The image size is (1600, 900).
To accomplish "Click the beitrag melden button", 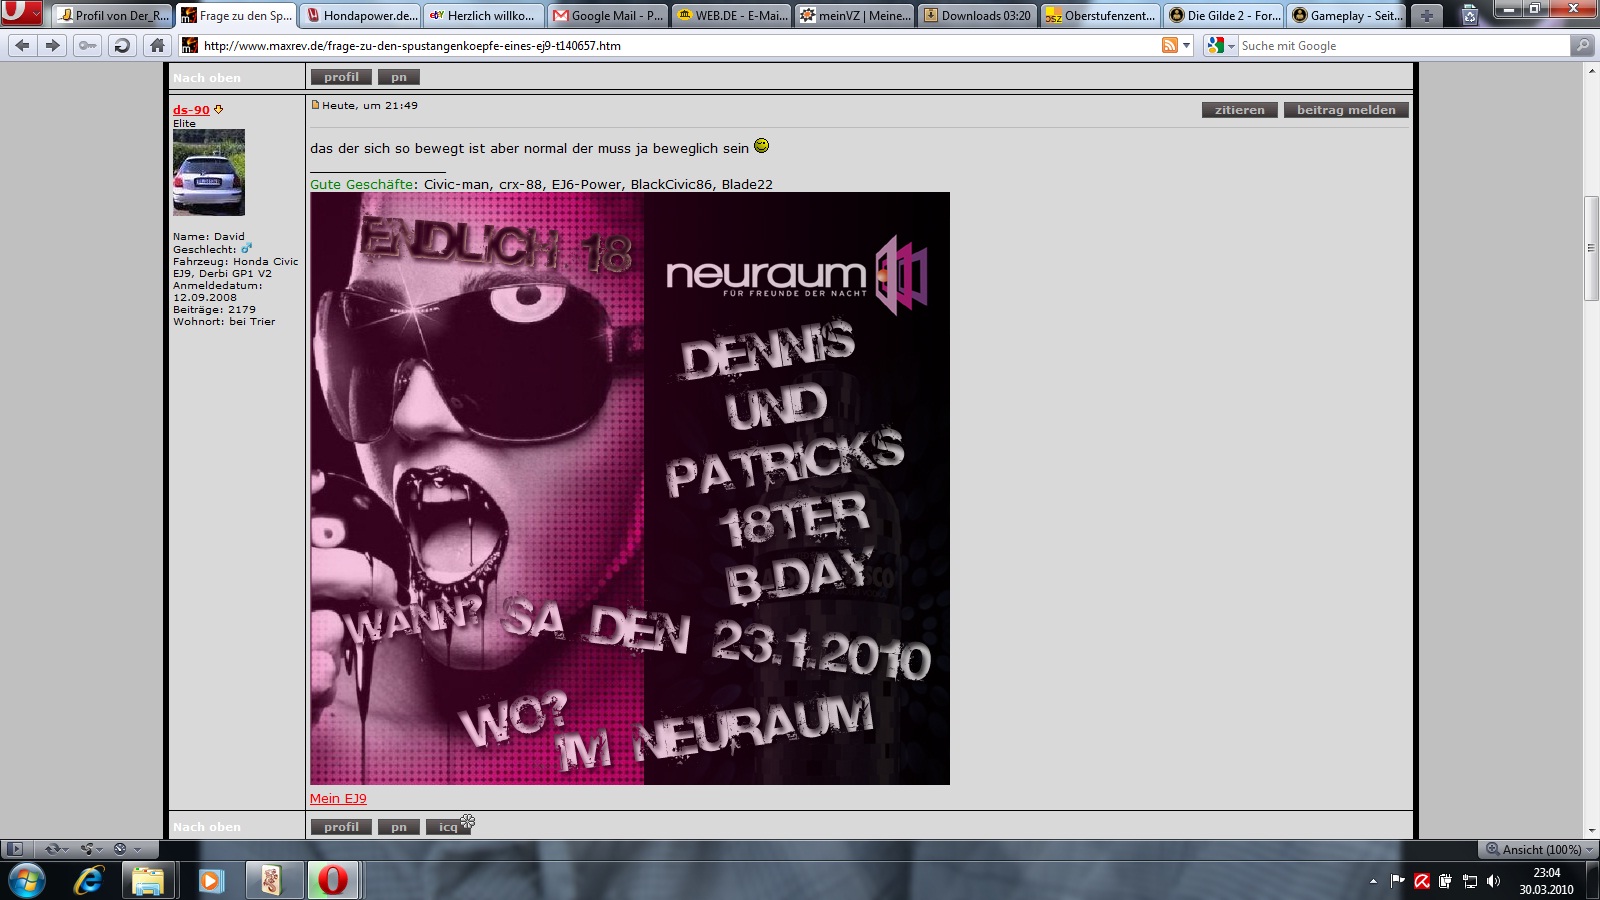I will pos(1346,110).
